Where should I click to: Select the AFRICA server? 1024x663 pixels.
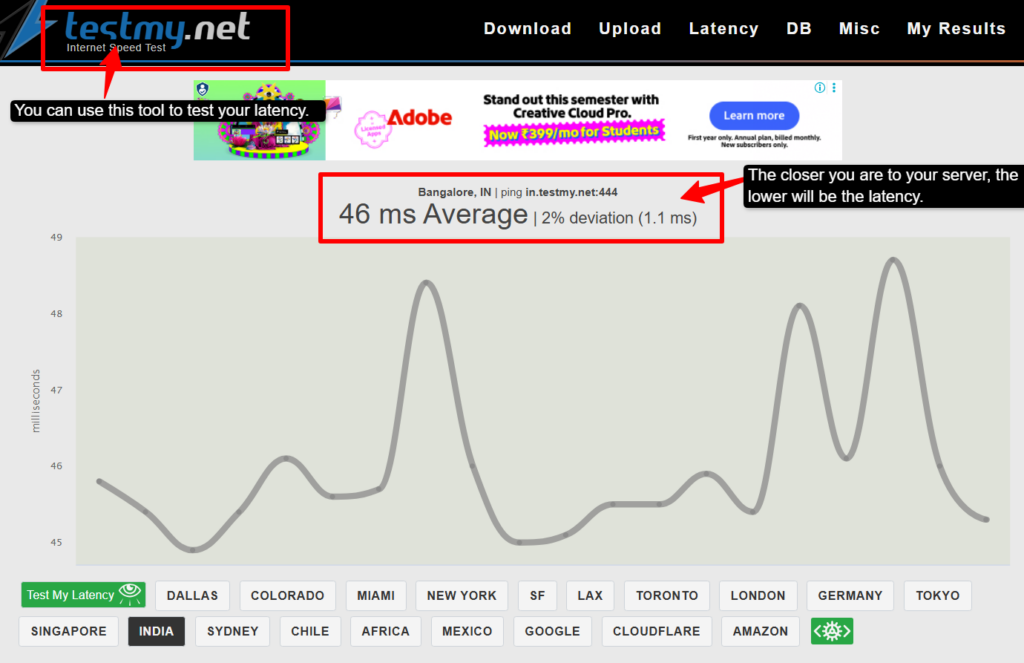click(x=385, y=632)
